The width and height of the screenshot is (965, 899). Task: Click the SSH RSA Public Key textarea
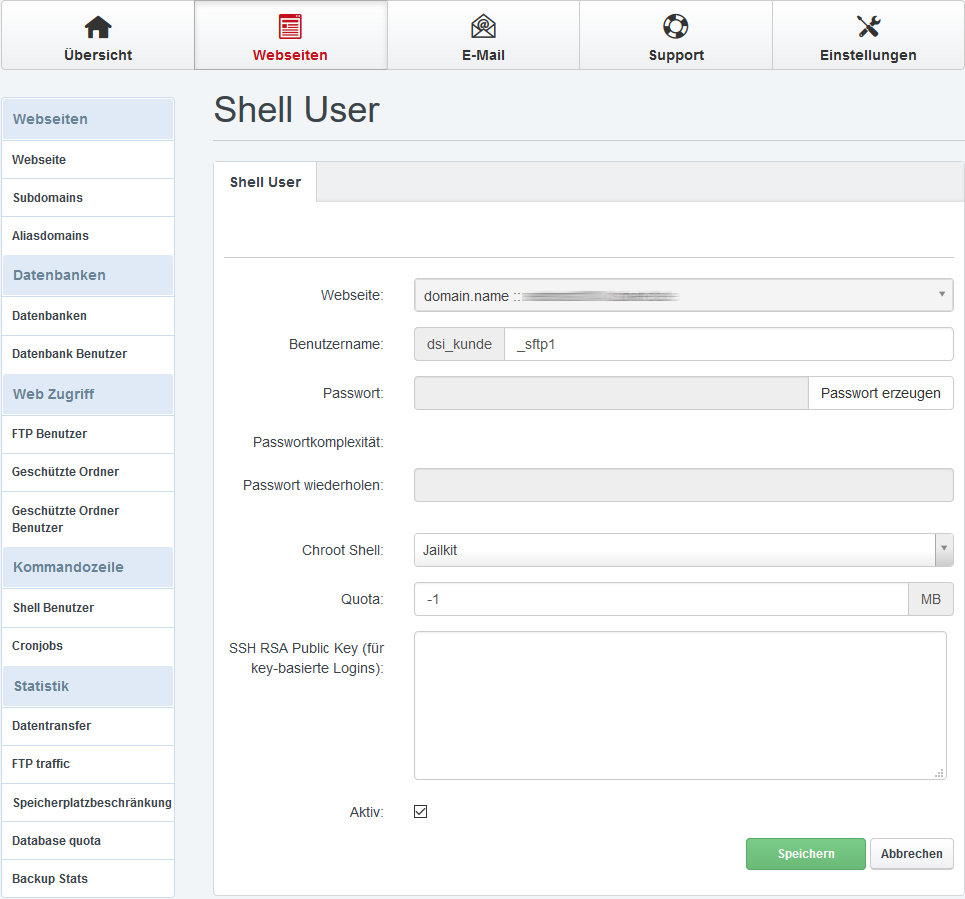[x=680, y=705]
